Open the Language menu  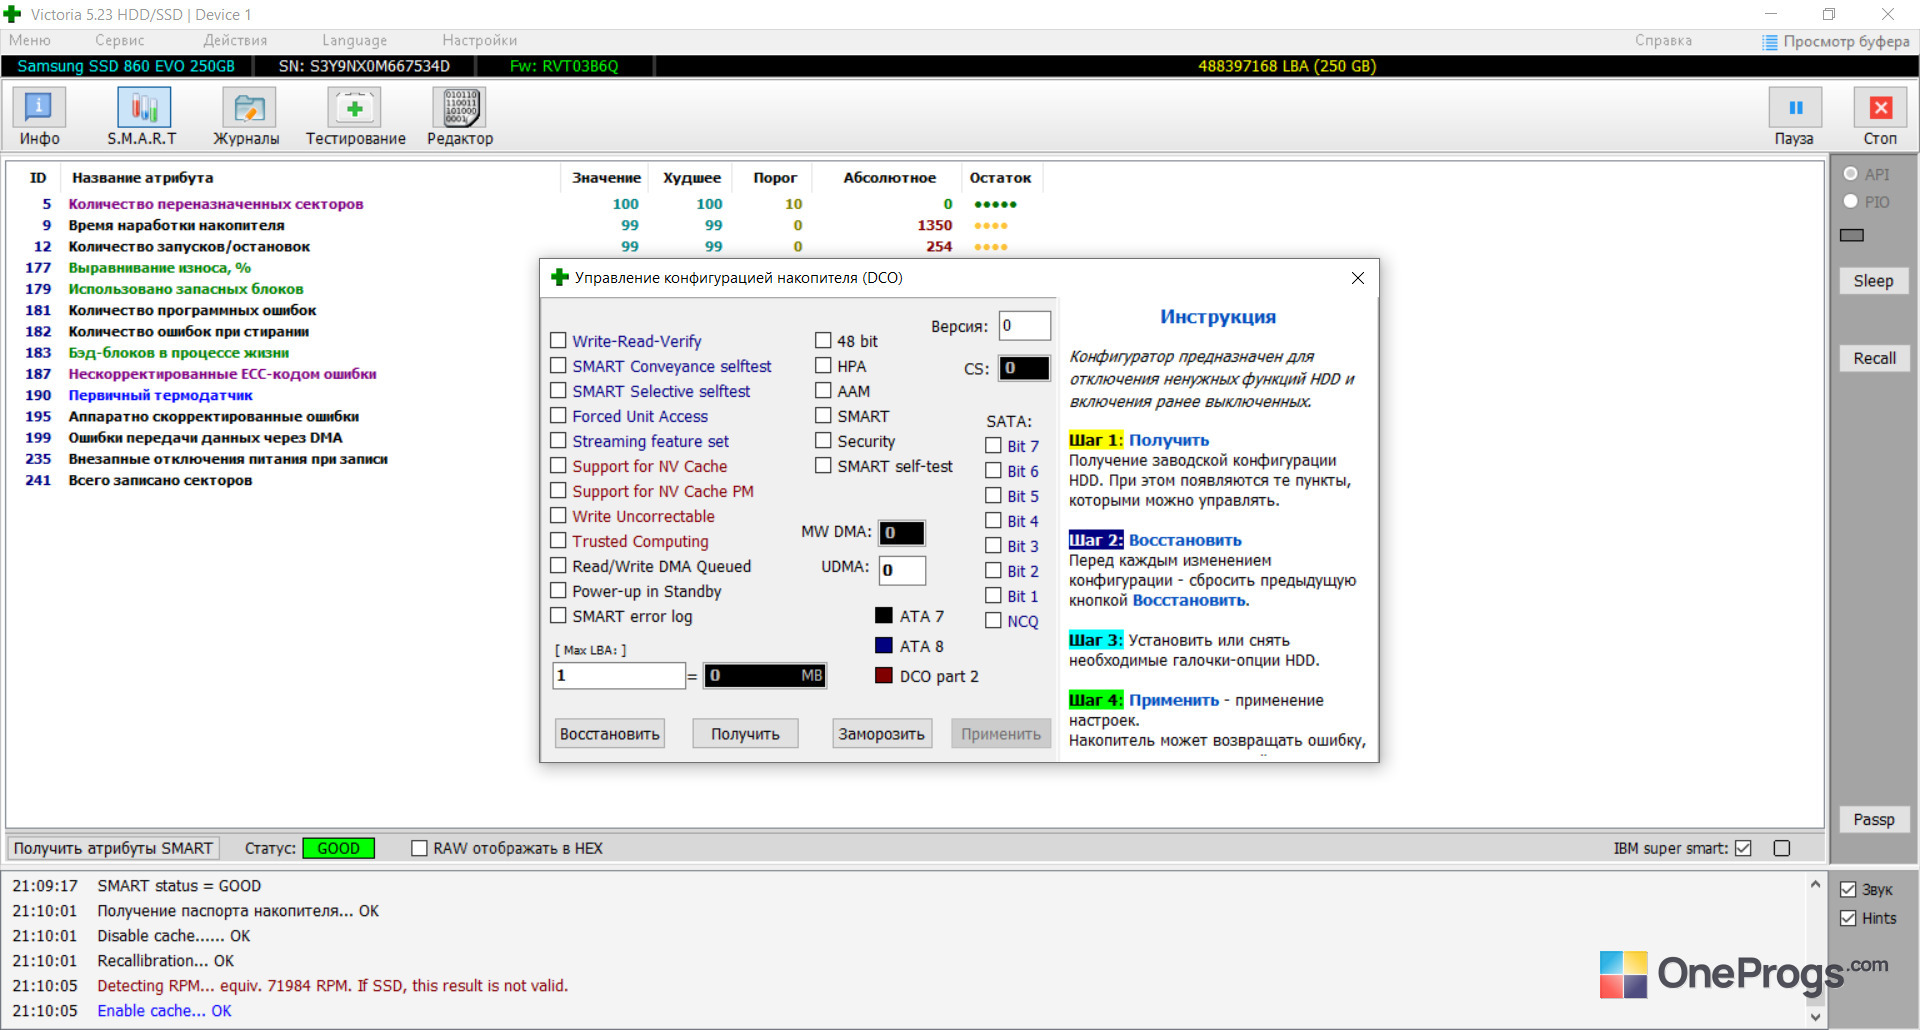355,41
